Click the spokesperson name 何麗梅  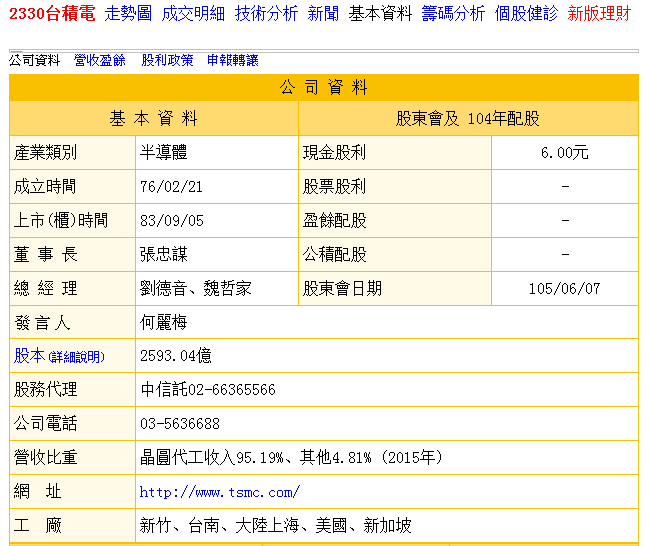163,322
